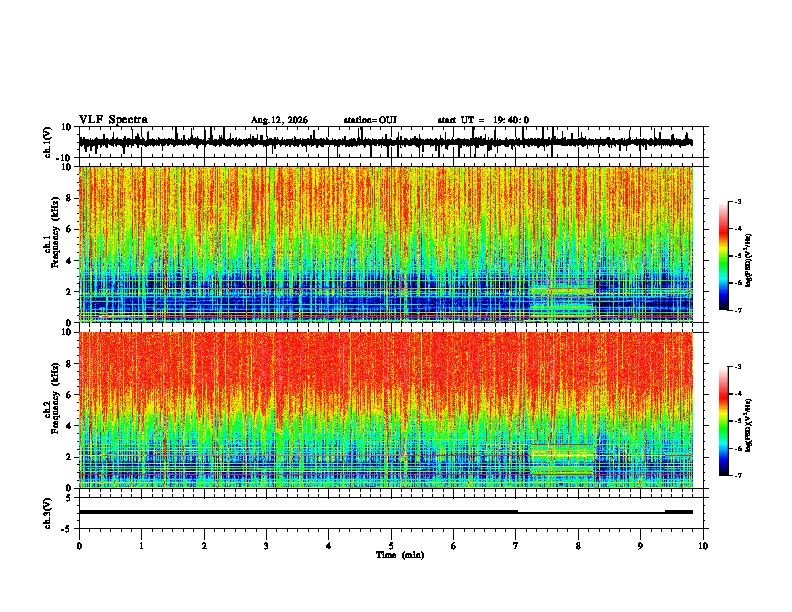Click the ch.1(V) axis label
792x612 pixels.
(x=48, y=144)
